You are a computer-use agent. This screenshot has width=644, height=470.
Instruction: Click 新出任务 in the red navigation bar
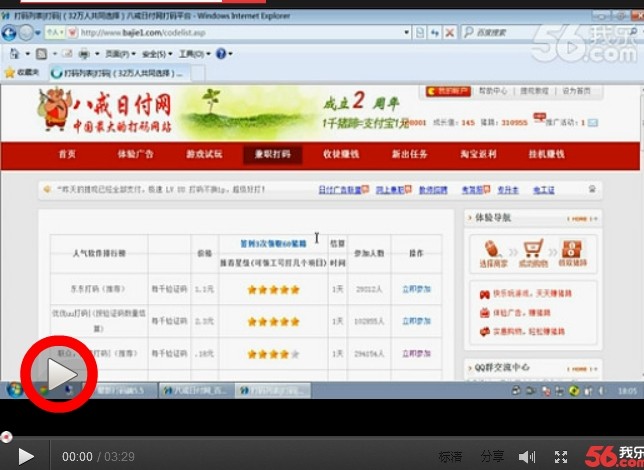[409, 154]
